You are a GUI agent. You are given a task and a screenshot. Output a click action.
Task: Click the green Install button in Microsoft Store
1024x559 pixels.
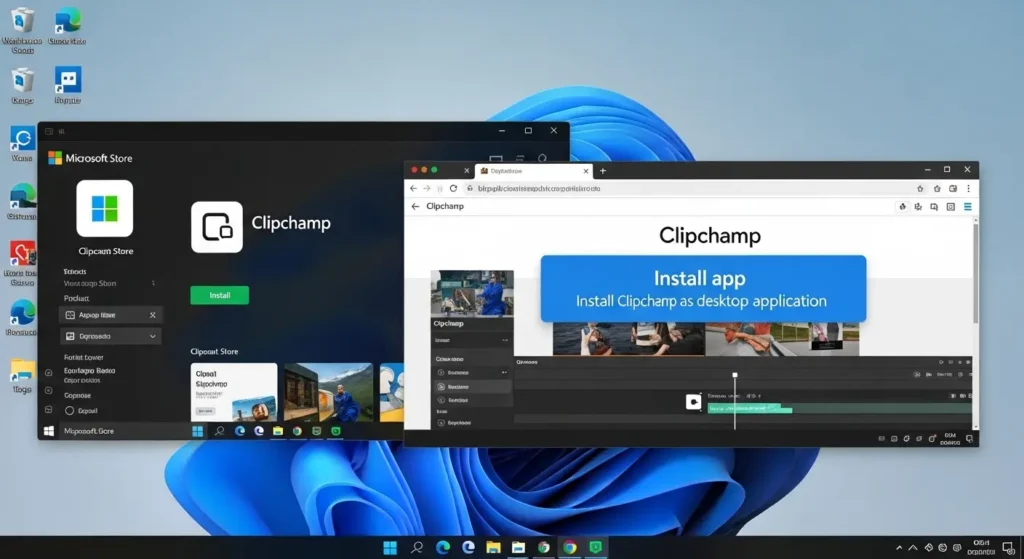pyautogui.click(x=219, y=295)
